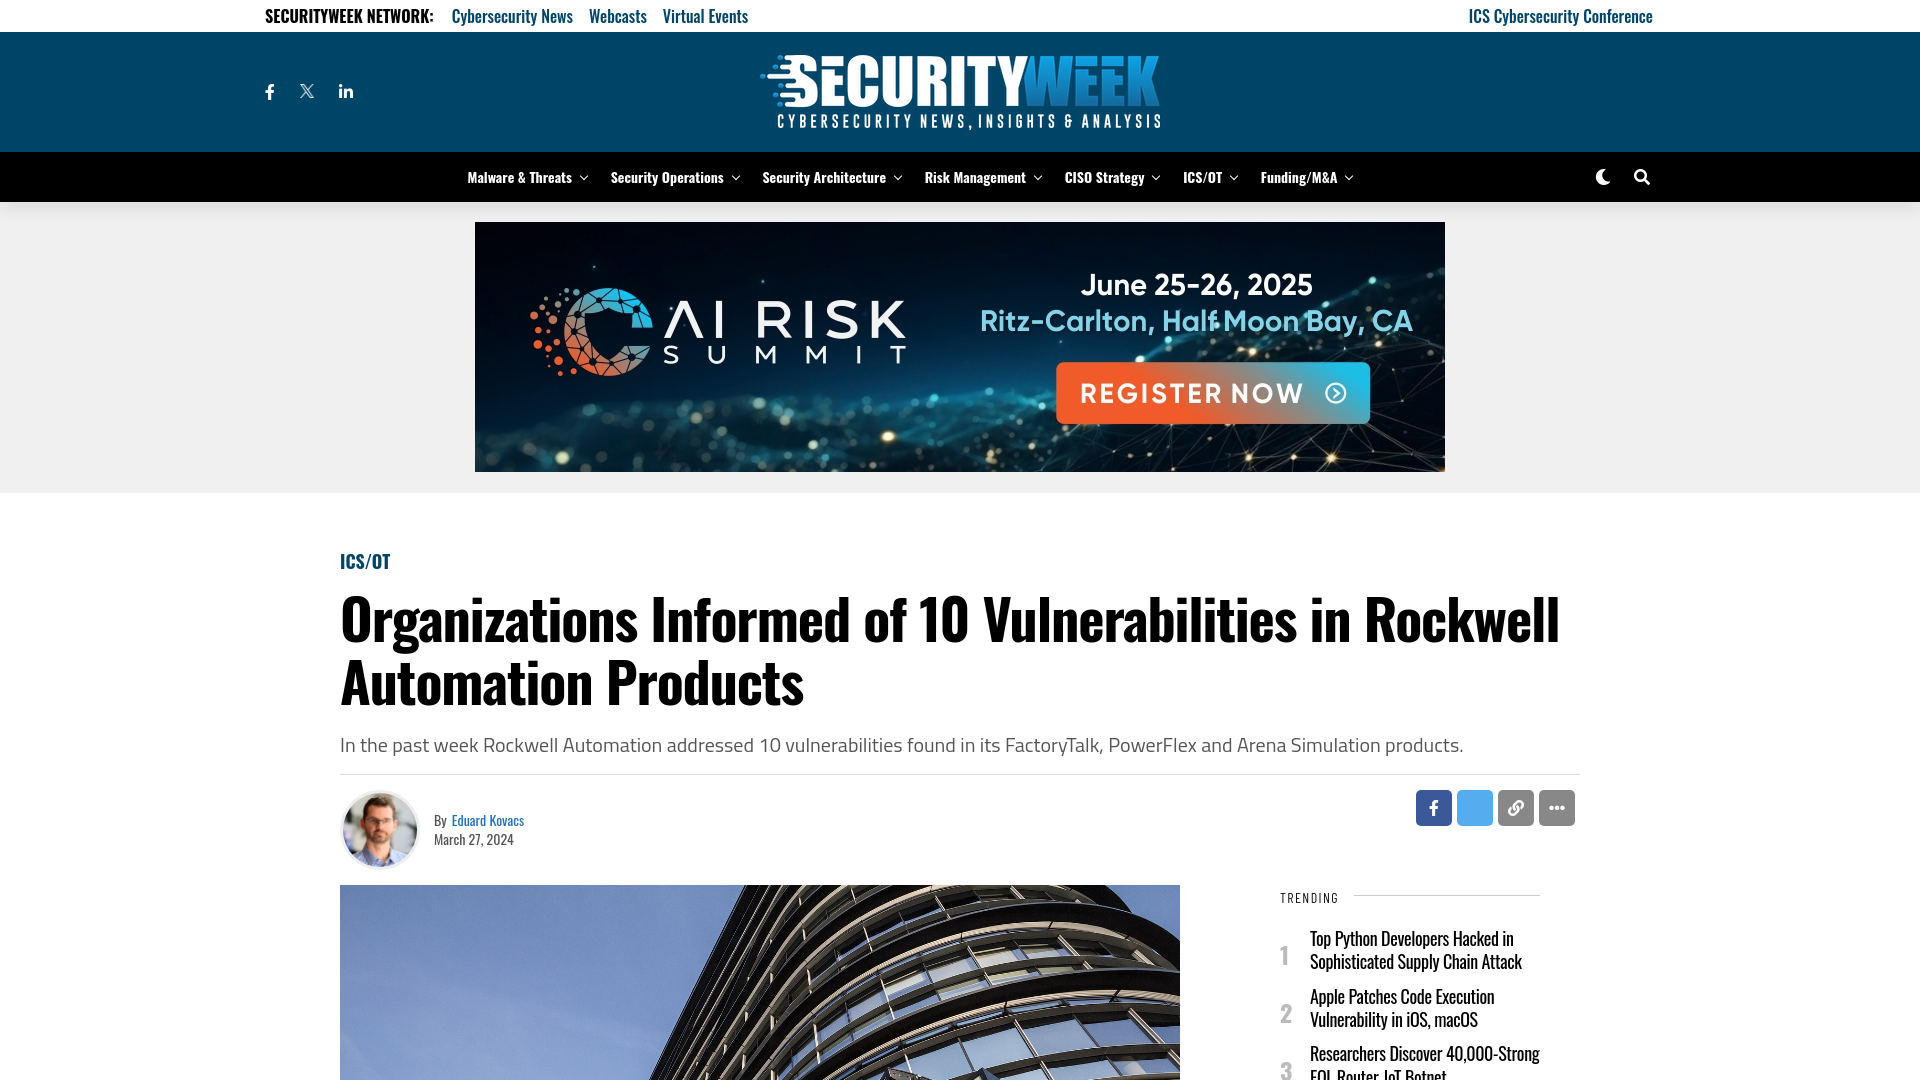
Task: Open more sharing options icon
Action: 1556,807
